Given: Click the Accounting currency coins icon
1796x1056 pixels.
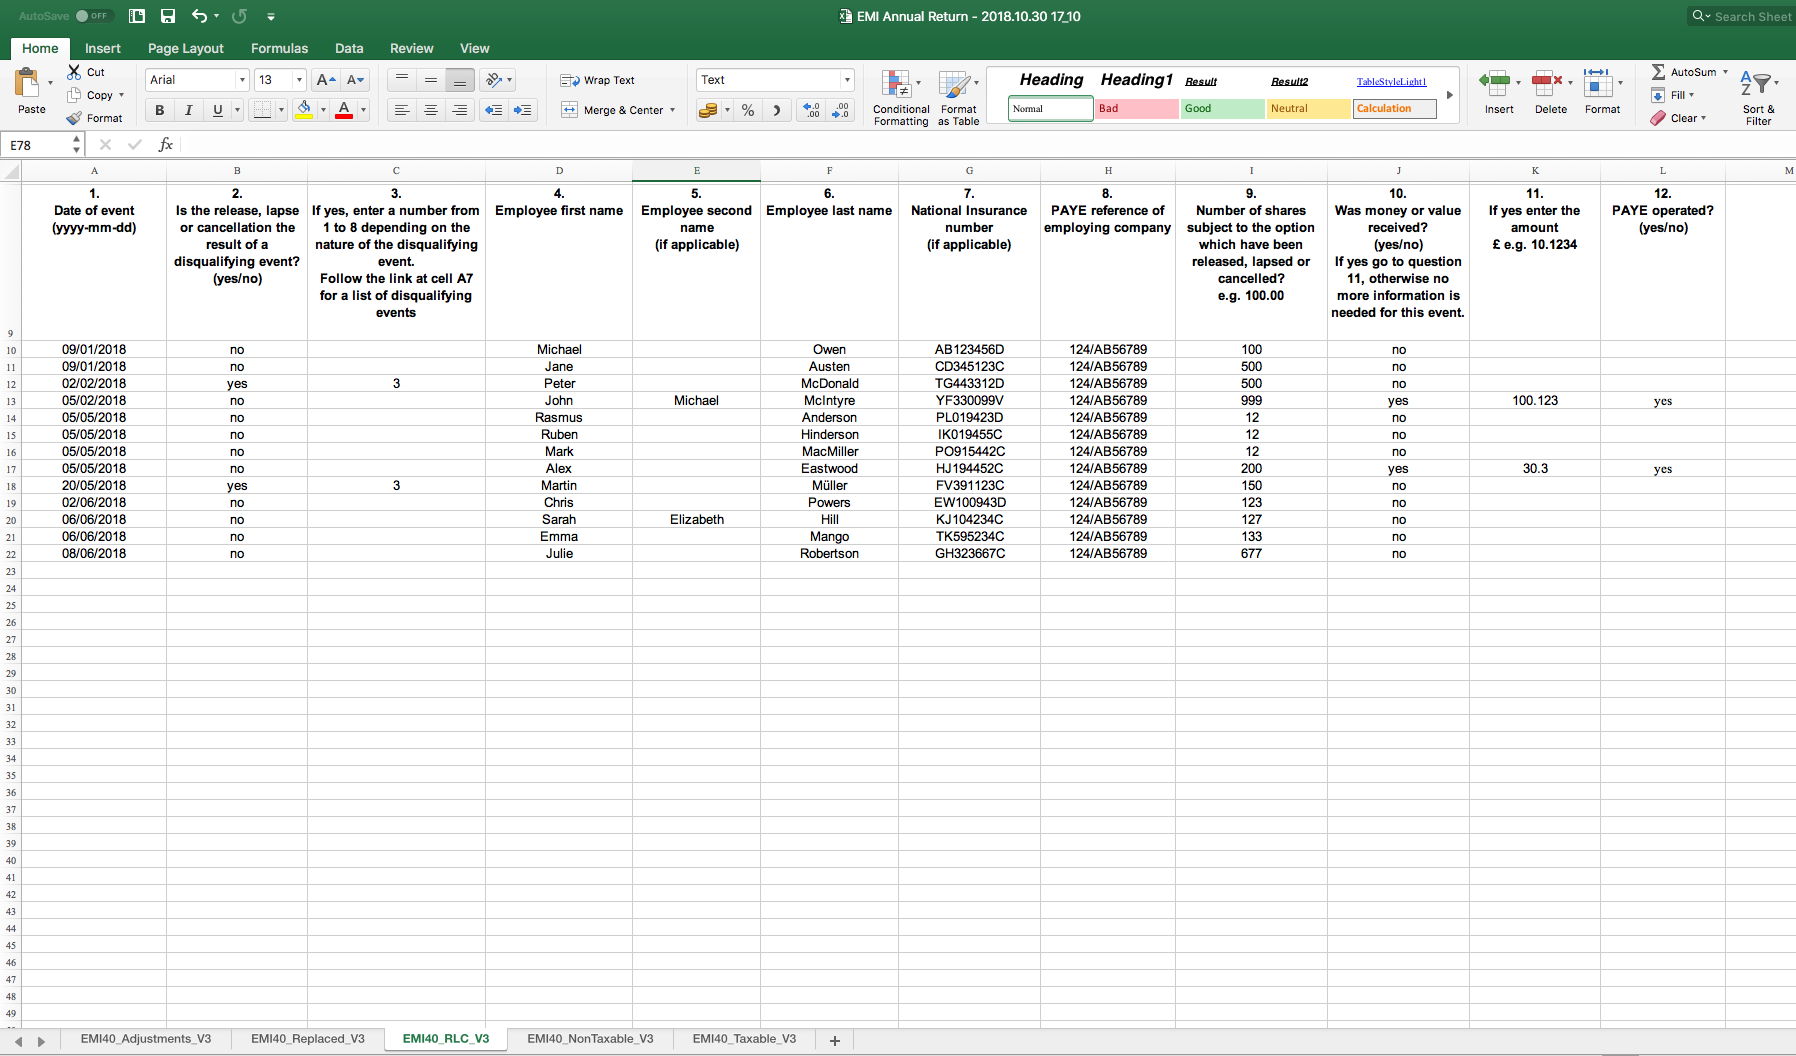Looking at the screenshot, I should click(708, 110).
